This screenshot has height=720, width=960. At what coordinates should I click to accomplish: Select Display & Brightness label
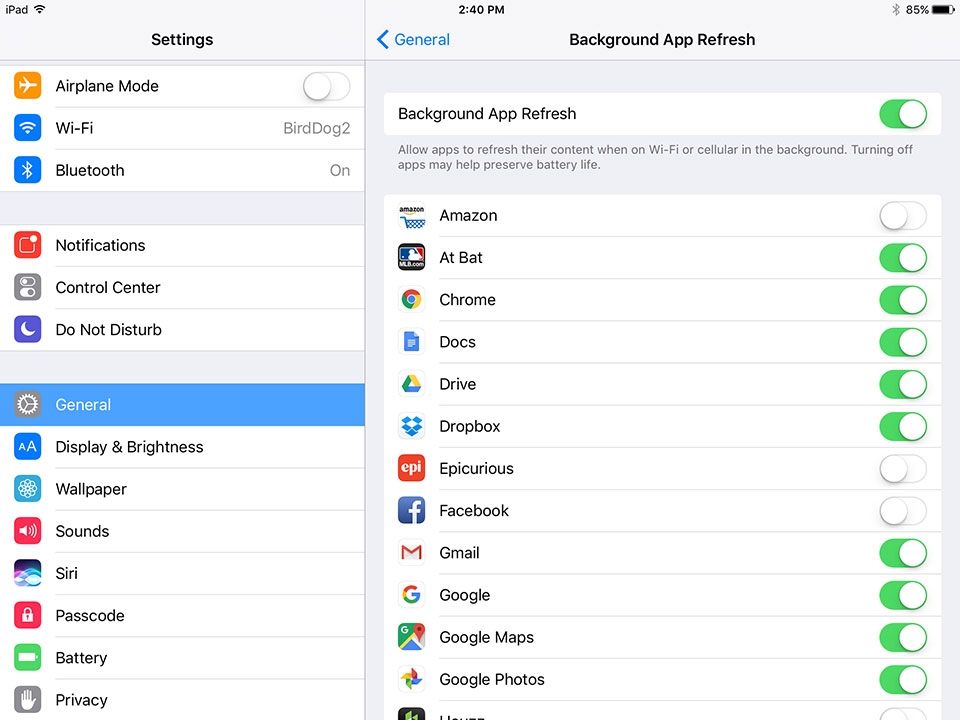[129, 447]
